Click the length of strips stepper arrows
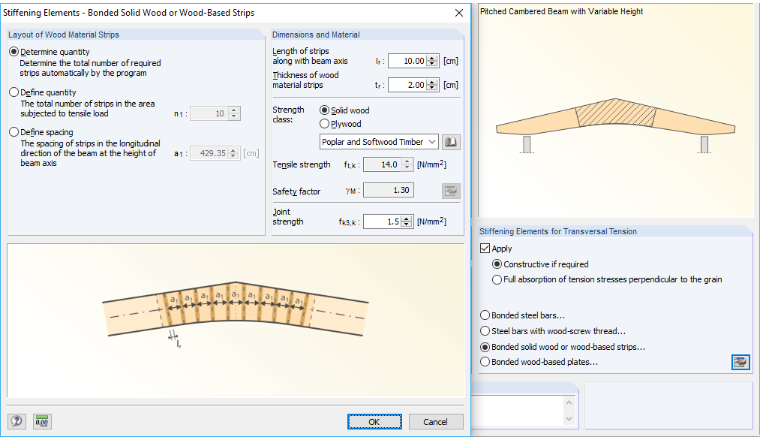 point(432,61)
